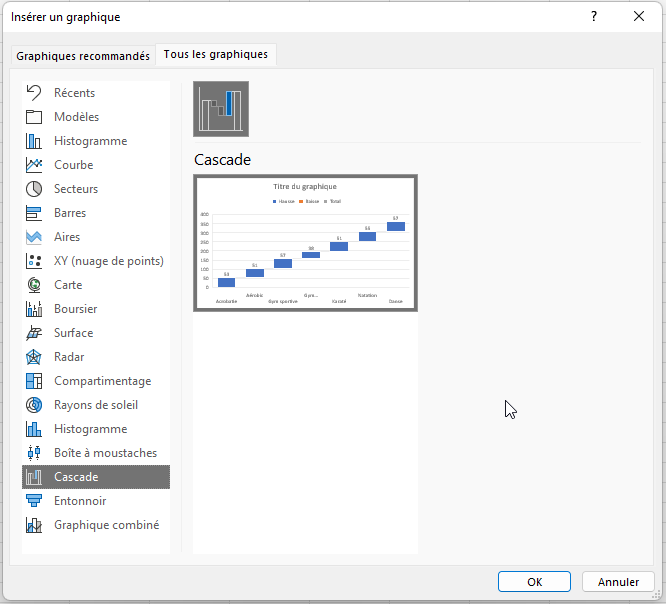Select Courbe in the chart list
Viewport: 666px width, 604px height.
73,165
